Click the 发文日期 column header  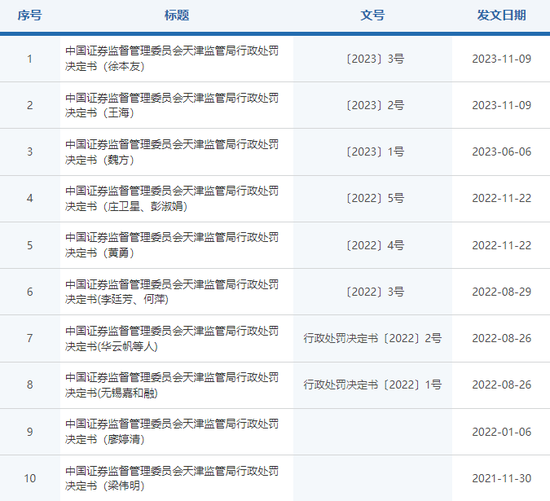coord(501,15)
